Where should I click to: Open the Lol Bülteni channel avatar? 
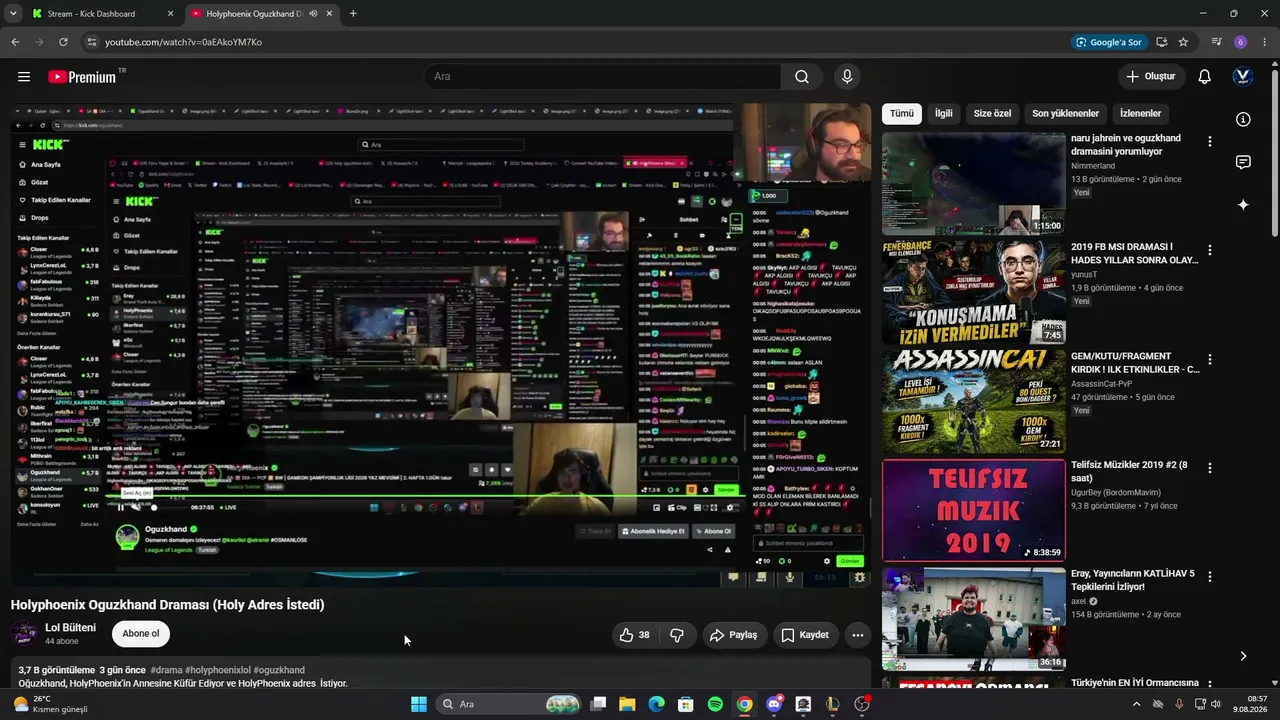[x=24, y=634]
